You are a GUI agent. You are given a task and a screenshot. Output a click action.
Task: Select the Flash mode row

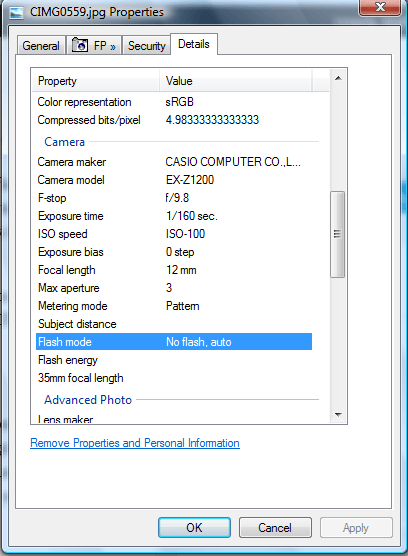click(174, 342)
